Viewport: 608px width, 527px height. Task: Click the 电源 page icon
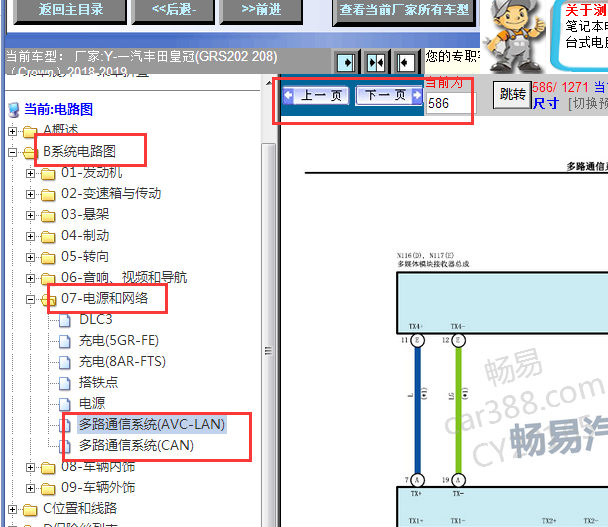(65, 404)
